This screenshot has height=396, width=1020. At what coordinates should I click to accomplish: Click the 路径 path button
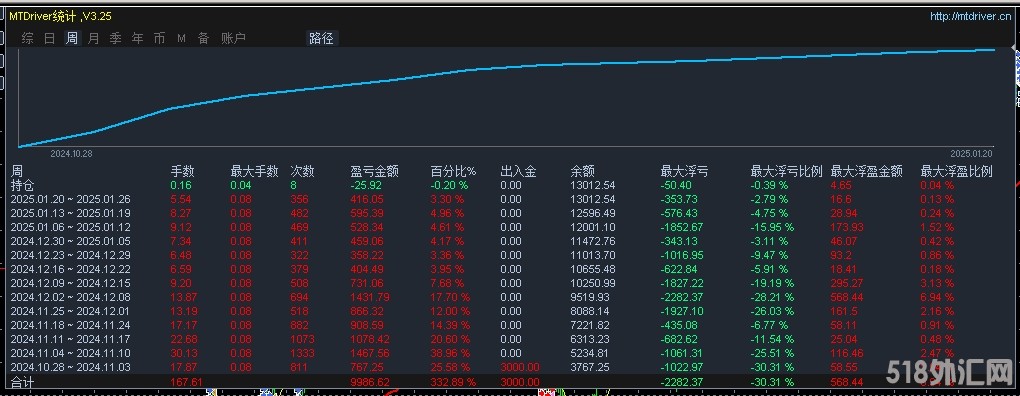(321, 38)
